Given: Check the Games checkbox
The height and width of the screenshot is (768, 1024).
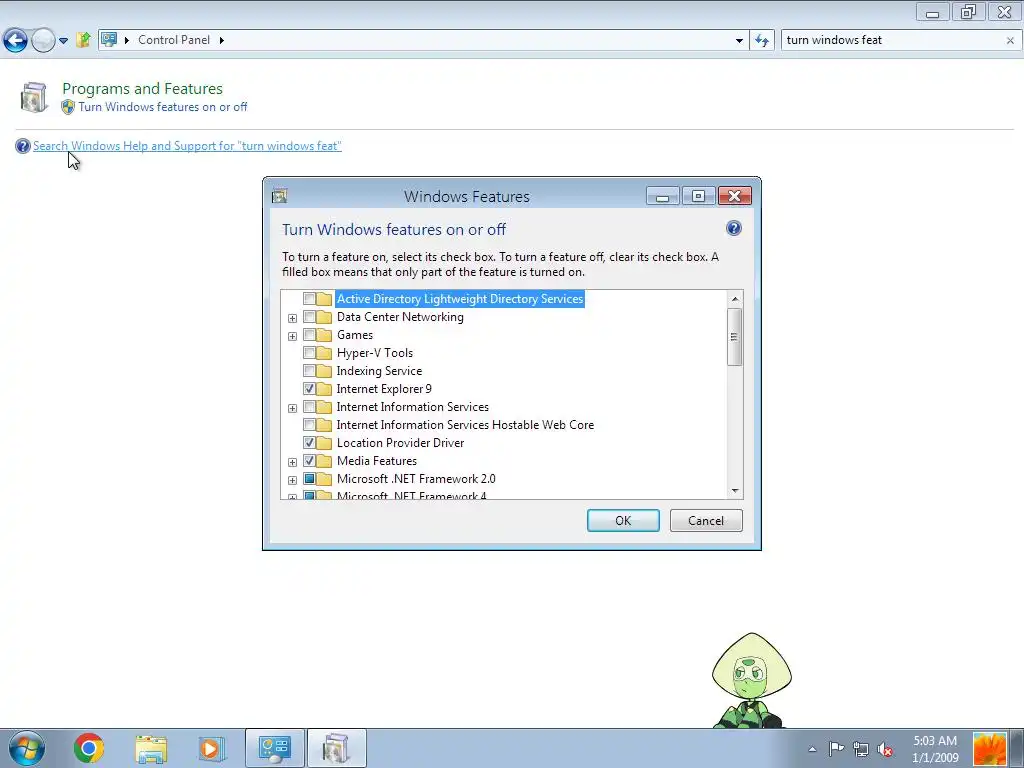Looking at the screenshot, I should pyautogui.click(x=310, y=335).
